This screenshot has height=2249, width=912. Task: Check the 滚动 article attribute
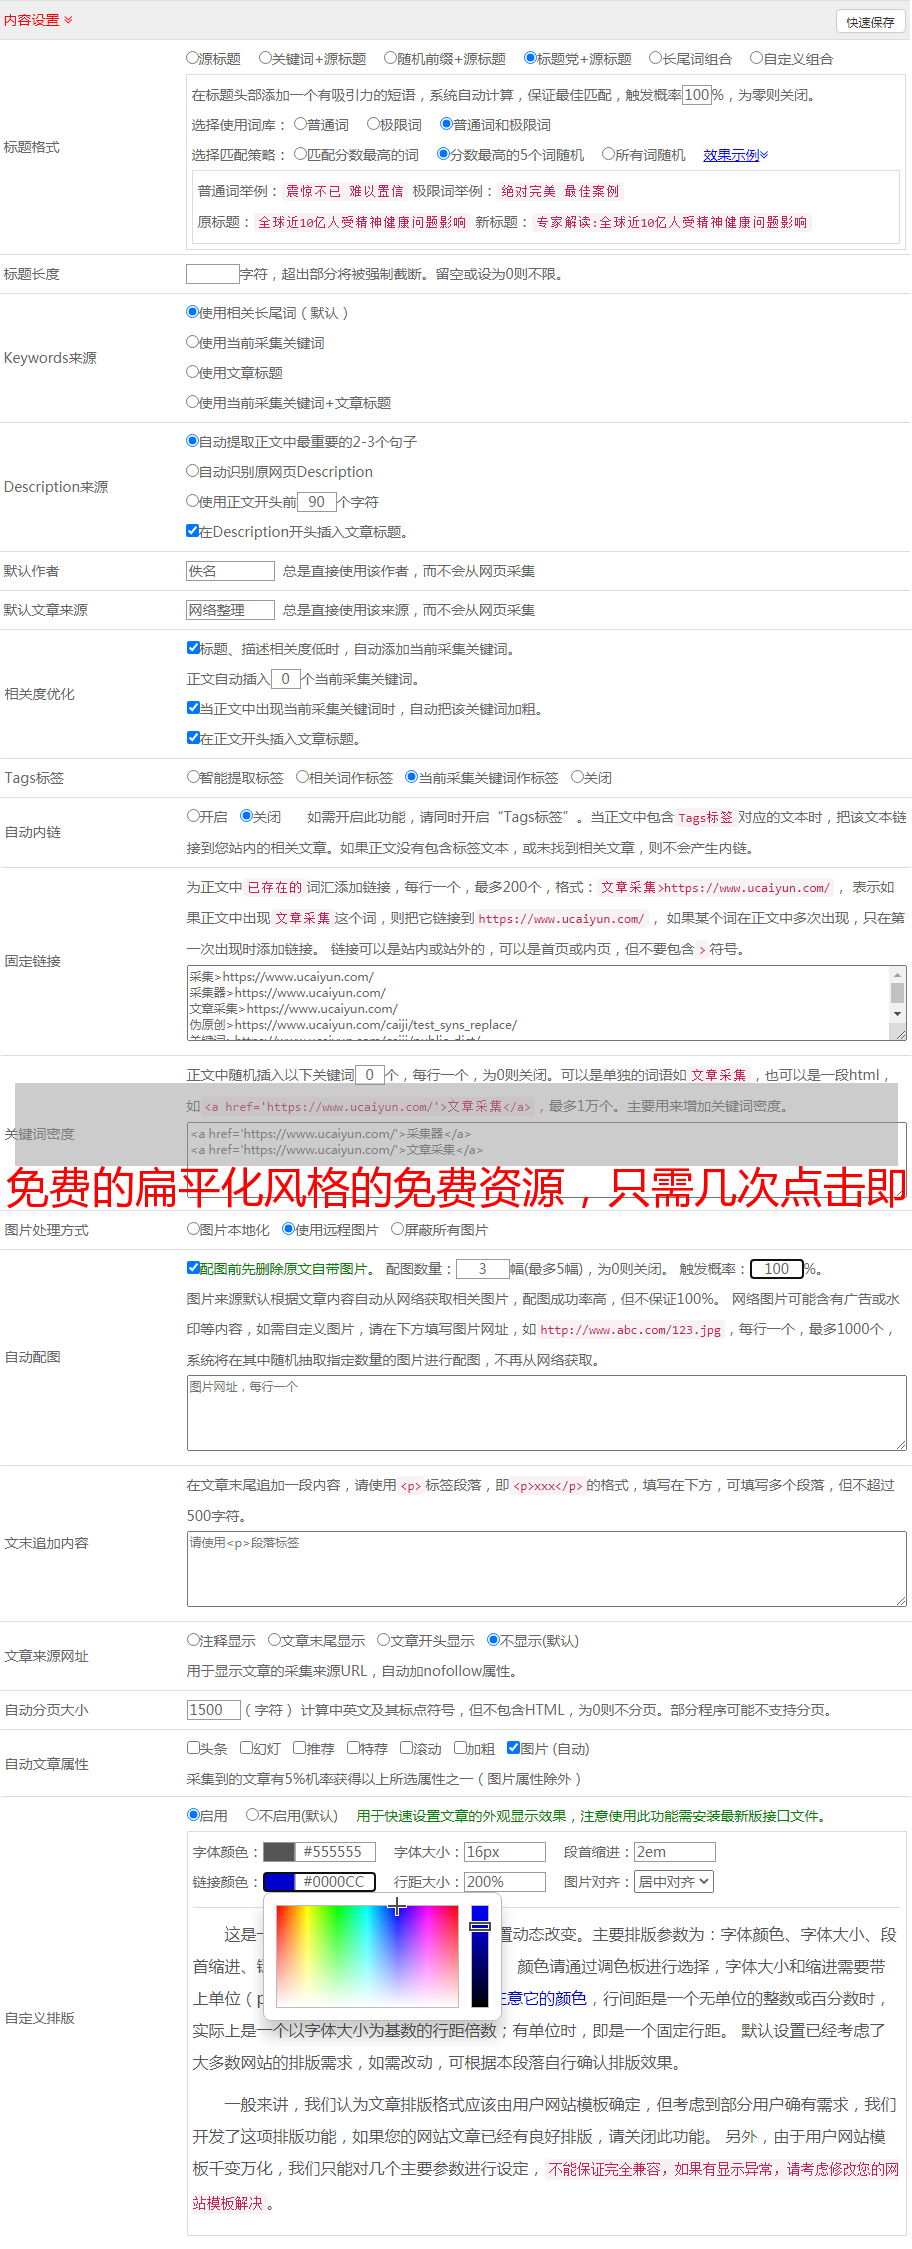click(406, 1748)
